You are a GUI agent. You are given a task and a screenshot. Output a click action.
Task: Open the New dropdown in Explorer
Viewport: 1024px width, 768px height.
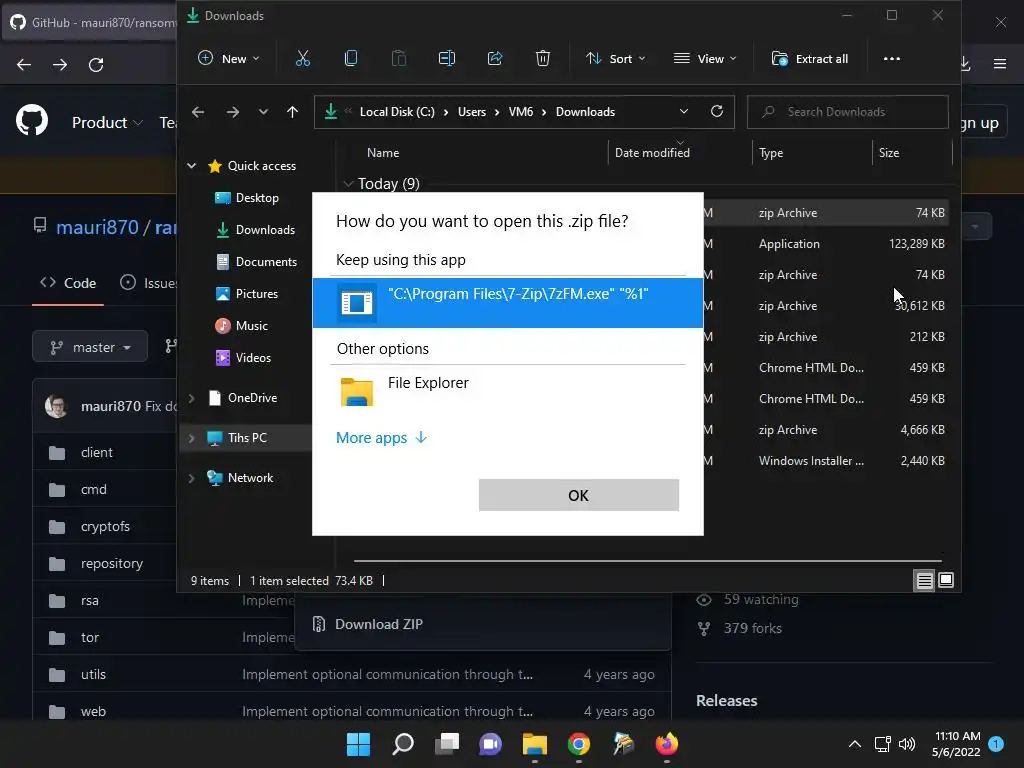coord(229,59)
